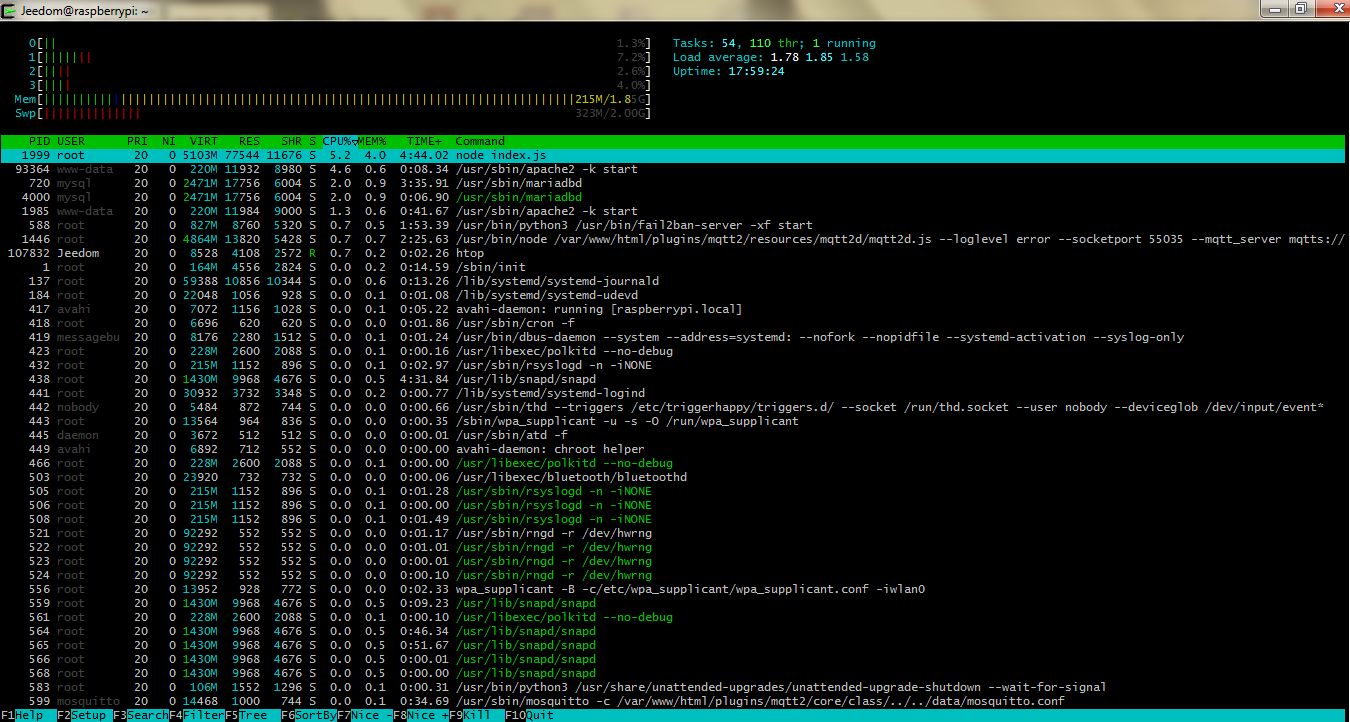Select the 'avahi-daemon: chroot helper' row
The image size is (1350, 722).
point(673,449)
